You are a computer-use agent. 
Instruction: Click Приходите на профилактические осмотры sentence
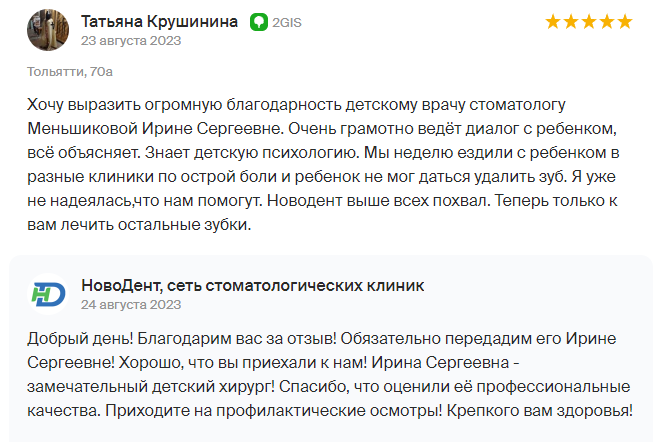(274, 411)
